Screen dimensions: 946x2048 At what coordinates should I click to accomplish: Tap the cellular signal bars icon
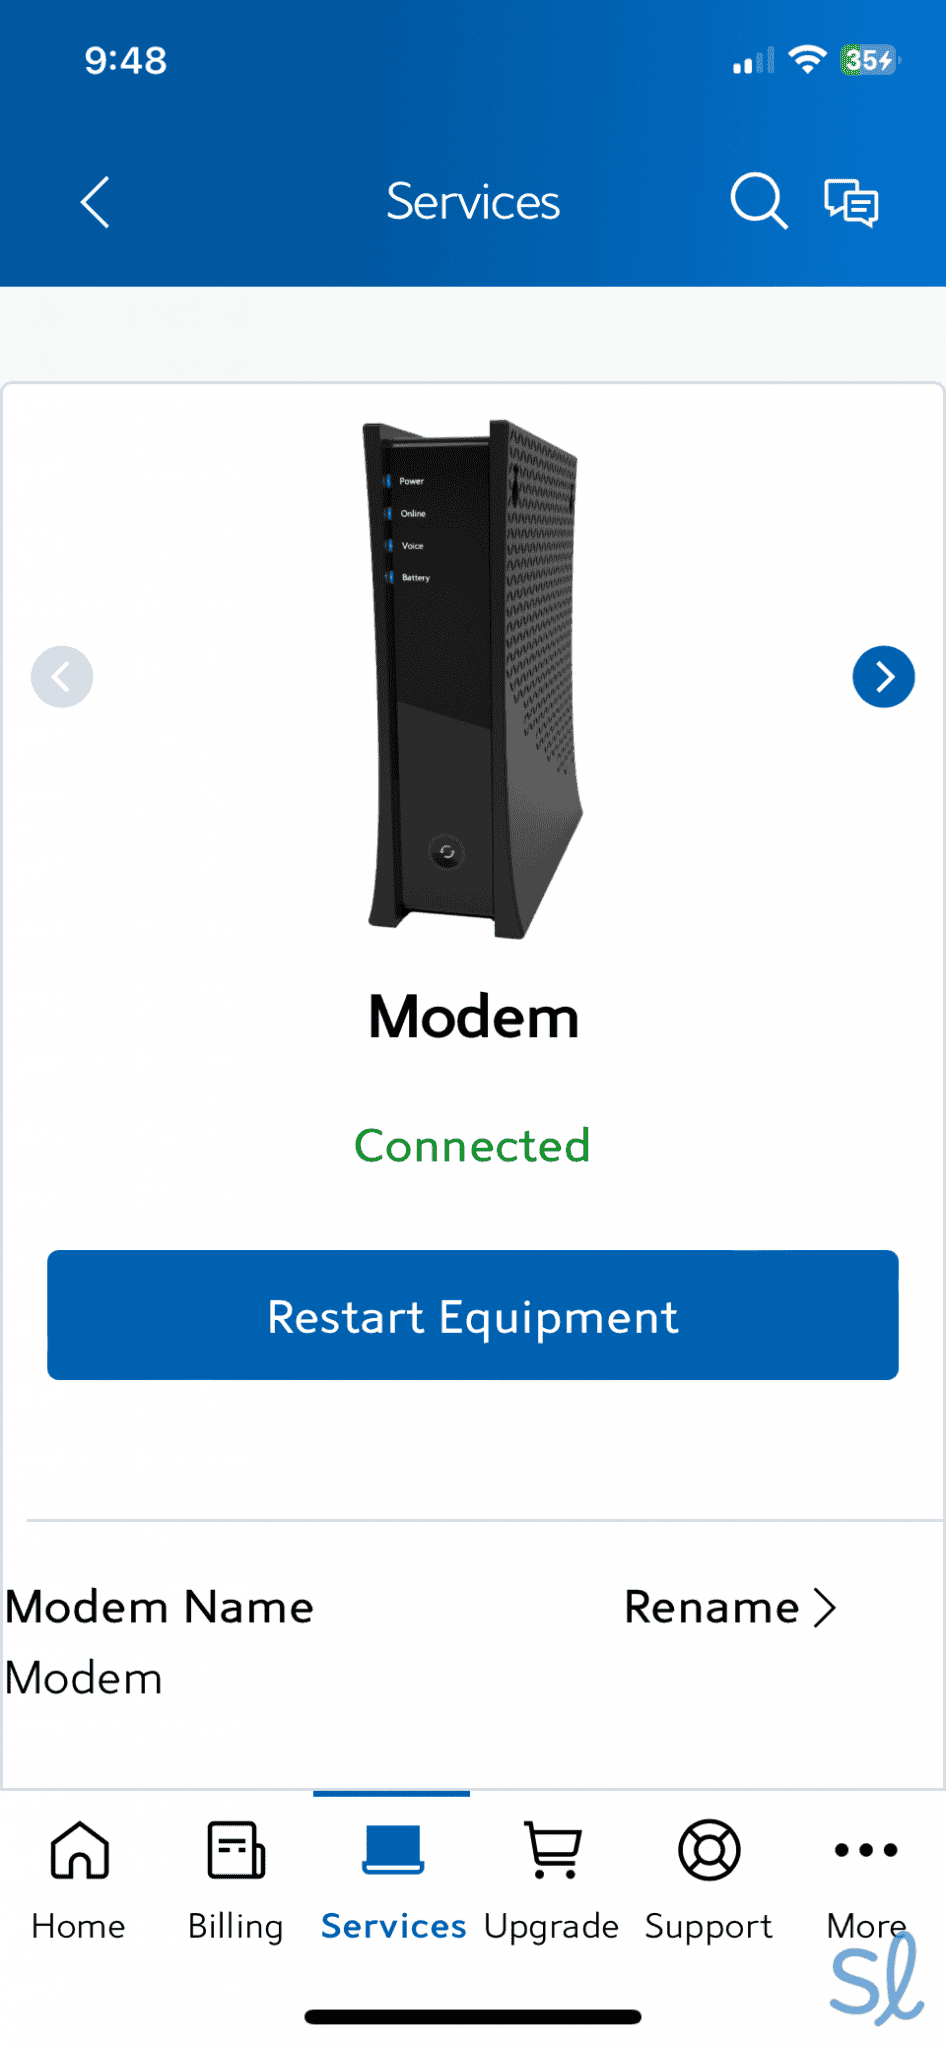coord(753,61)
